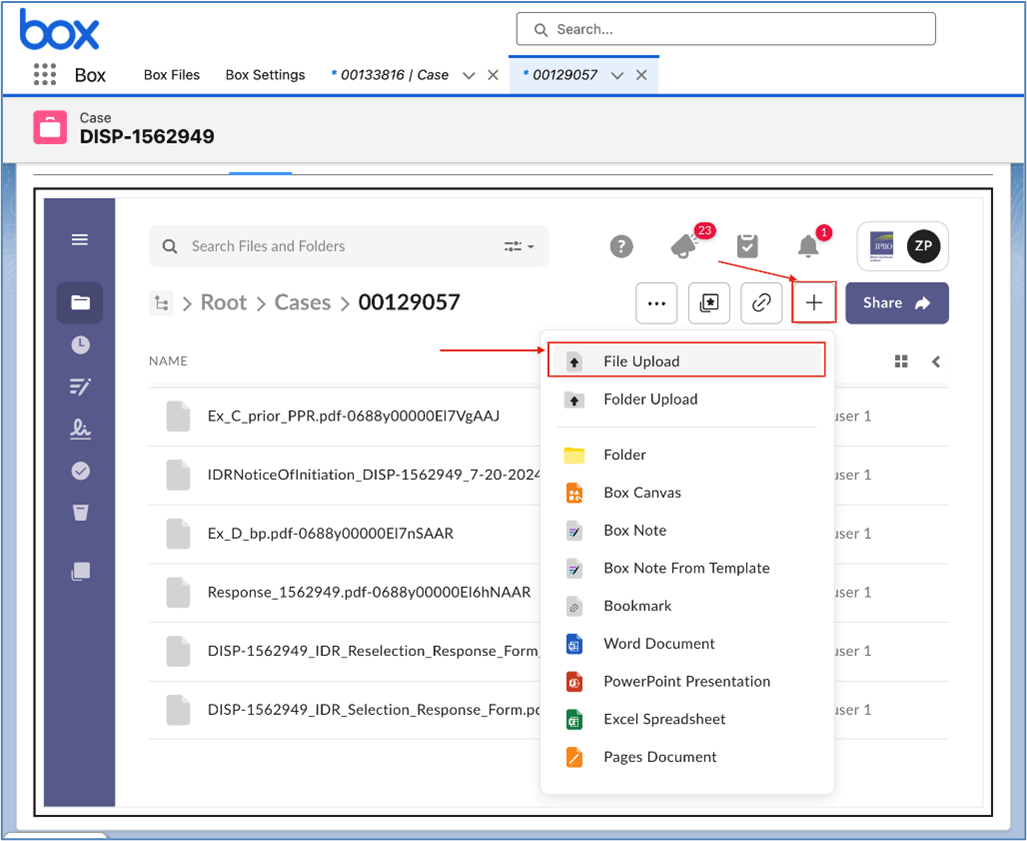Go to Root in the breadcrumb
Image resolution: width=1027 pixels, height=841 pixels.
pyautogui.click(x=223, y=303)
